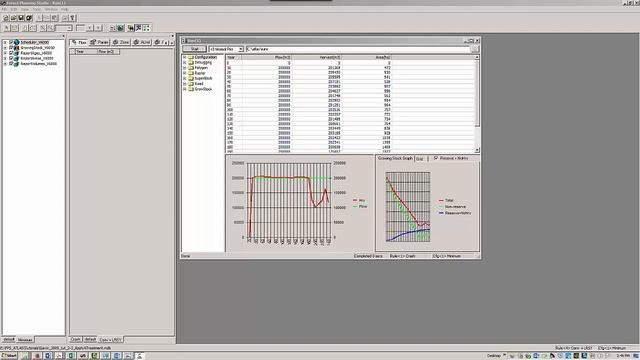Click the results table vertical scrollbar
The width and height of the screenshot is (640, 360).
(477, 104)
